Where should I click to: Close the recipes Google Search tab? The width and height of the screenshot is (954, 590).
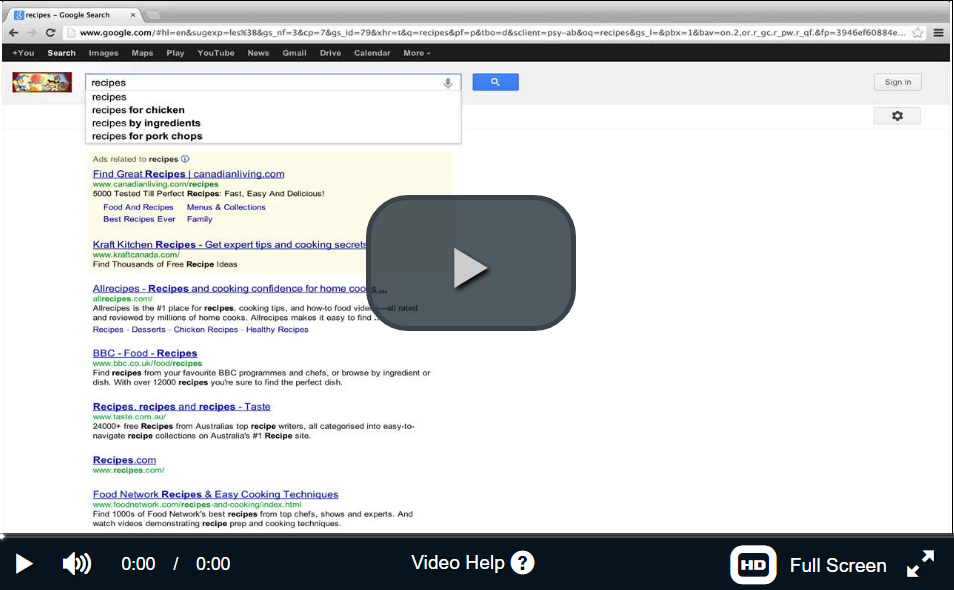click(133, 15)
